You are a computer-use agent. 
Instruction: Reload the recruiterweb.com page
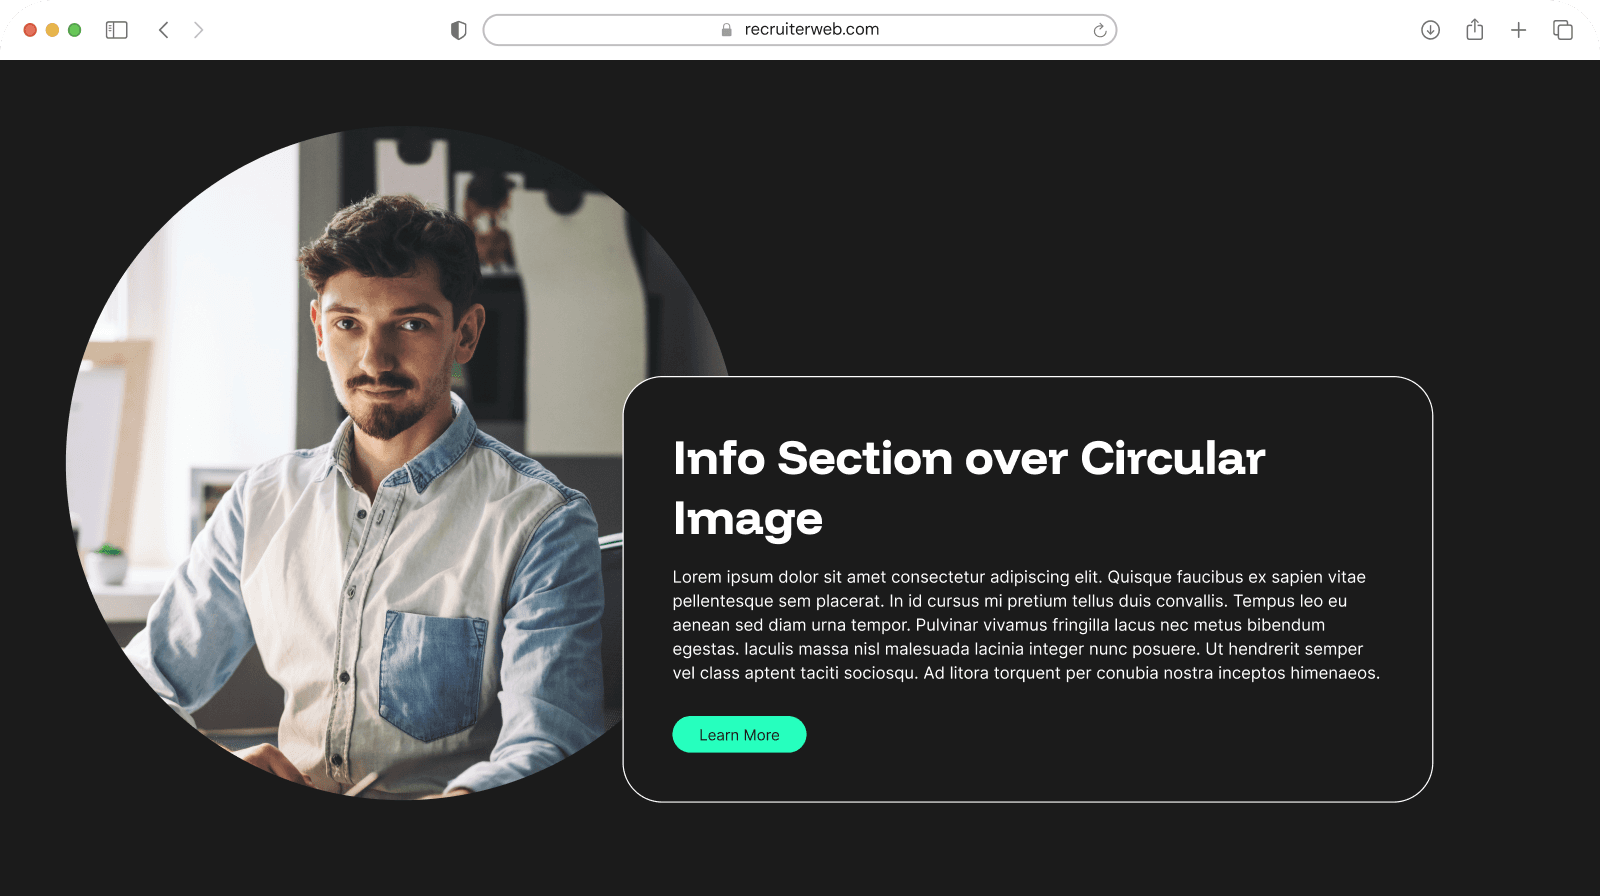(x=1099, y=30)
